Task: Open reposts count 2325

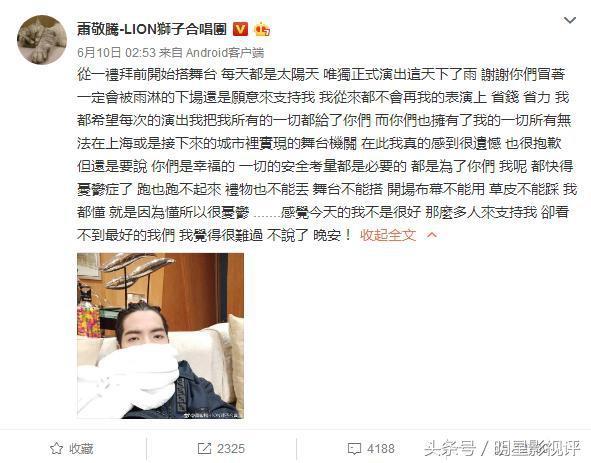Action: click(x=231, y=448)
